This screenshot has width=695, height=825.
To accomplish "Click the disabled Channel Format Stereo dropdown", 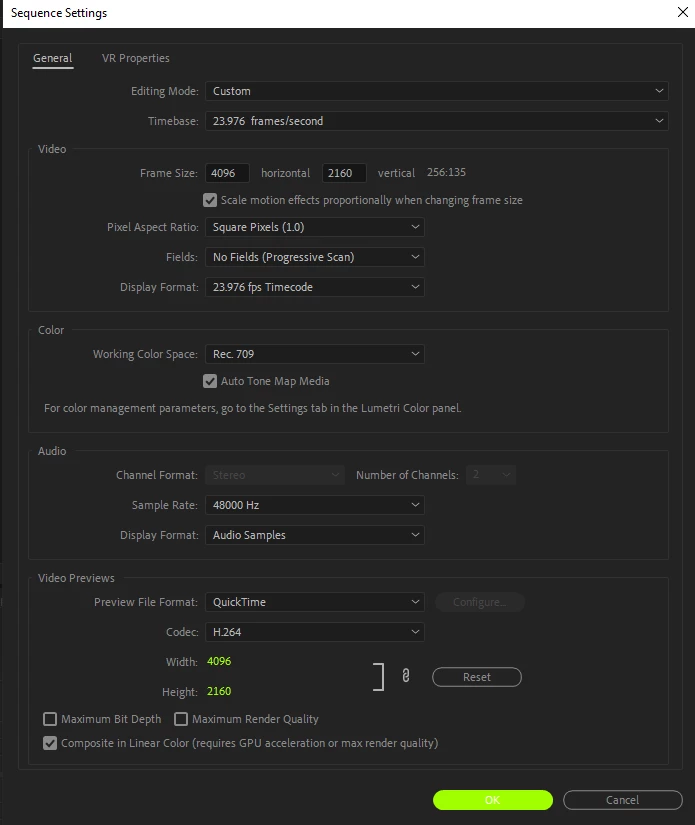I will click(275, 475).
